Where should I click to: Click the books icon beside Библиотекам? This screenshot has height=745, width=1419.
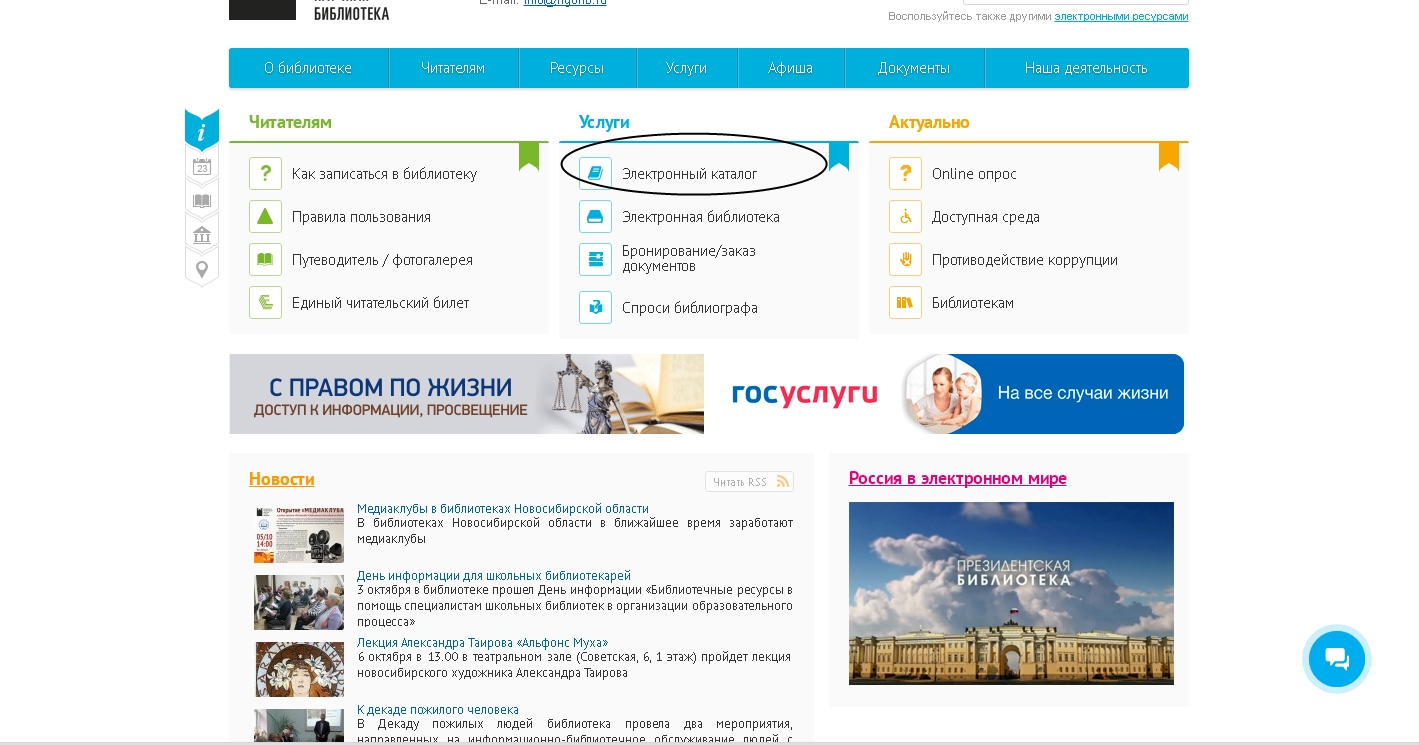coord(905,302)
